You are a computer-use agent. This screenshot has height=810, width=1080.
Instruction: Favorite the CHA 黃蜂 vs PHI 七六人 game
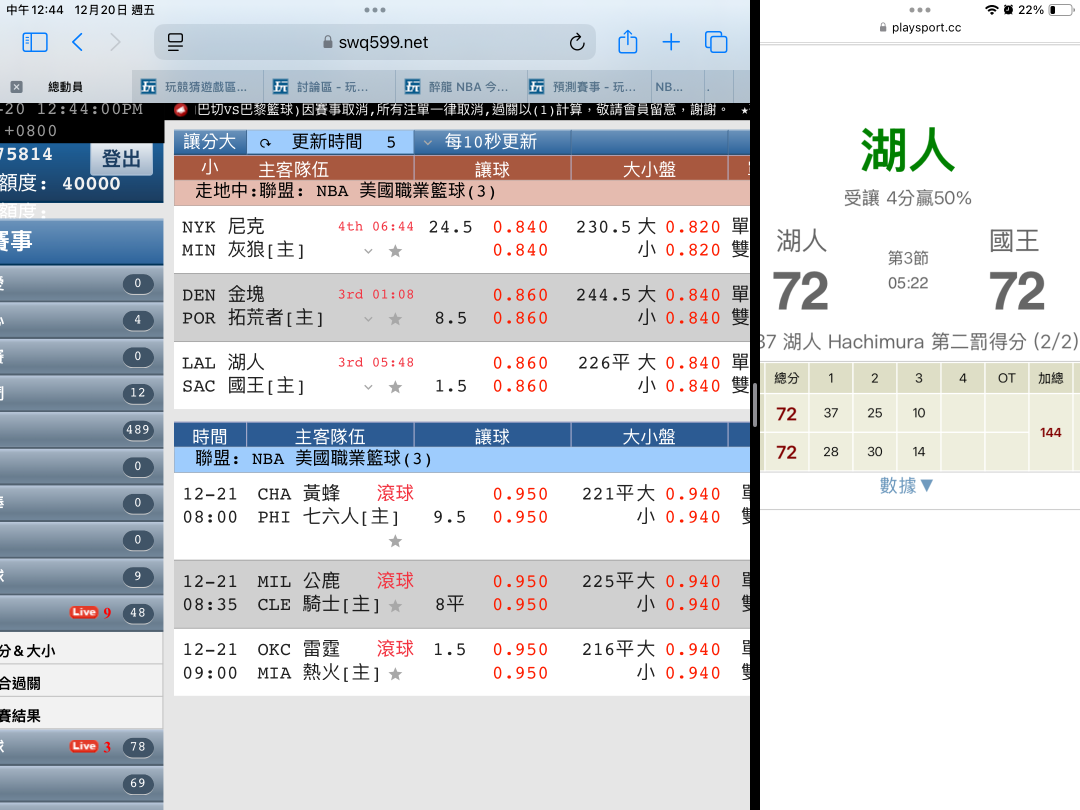tap(395, 541)
